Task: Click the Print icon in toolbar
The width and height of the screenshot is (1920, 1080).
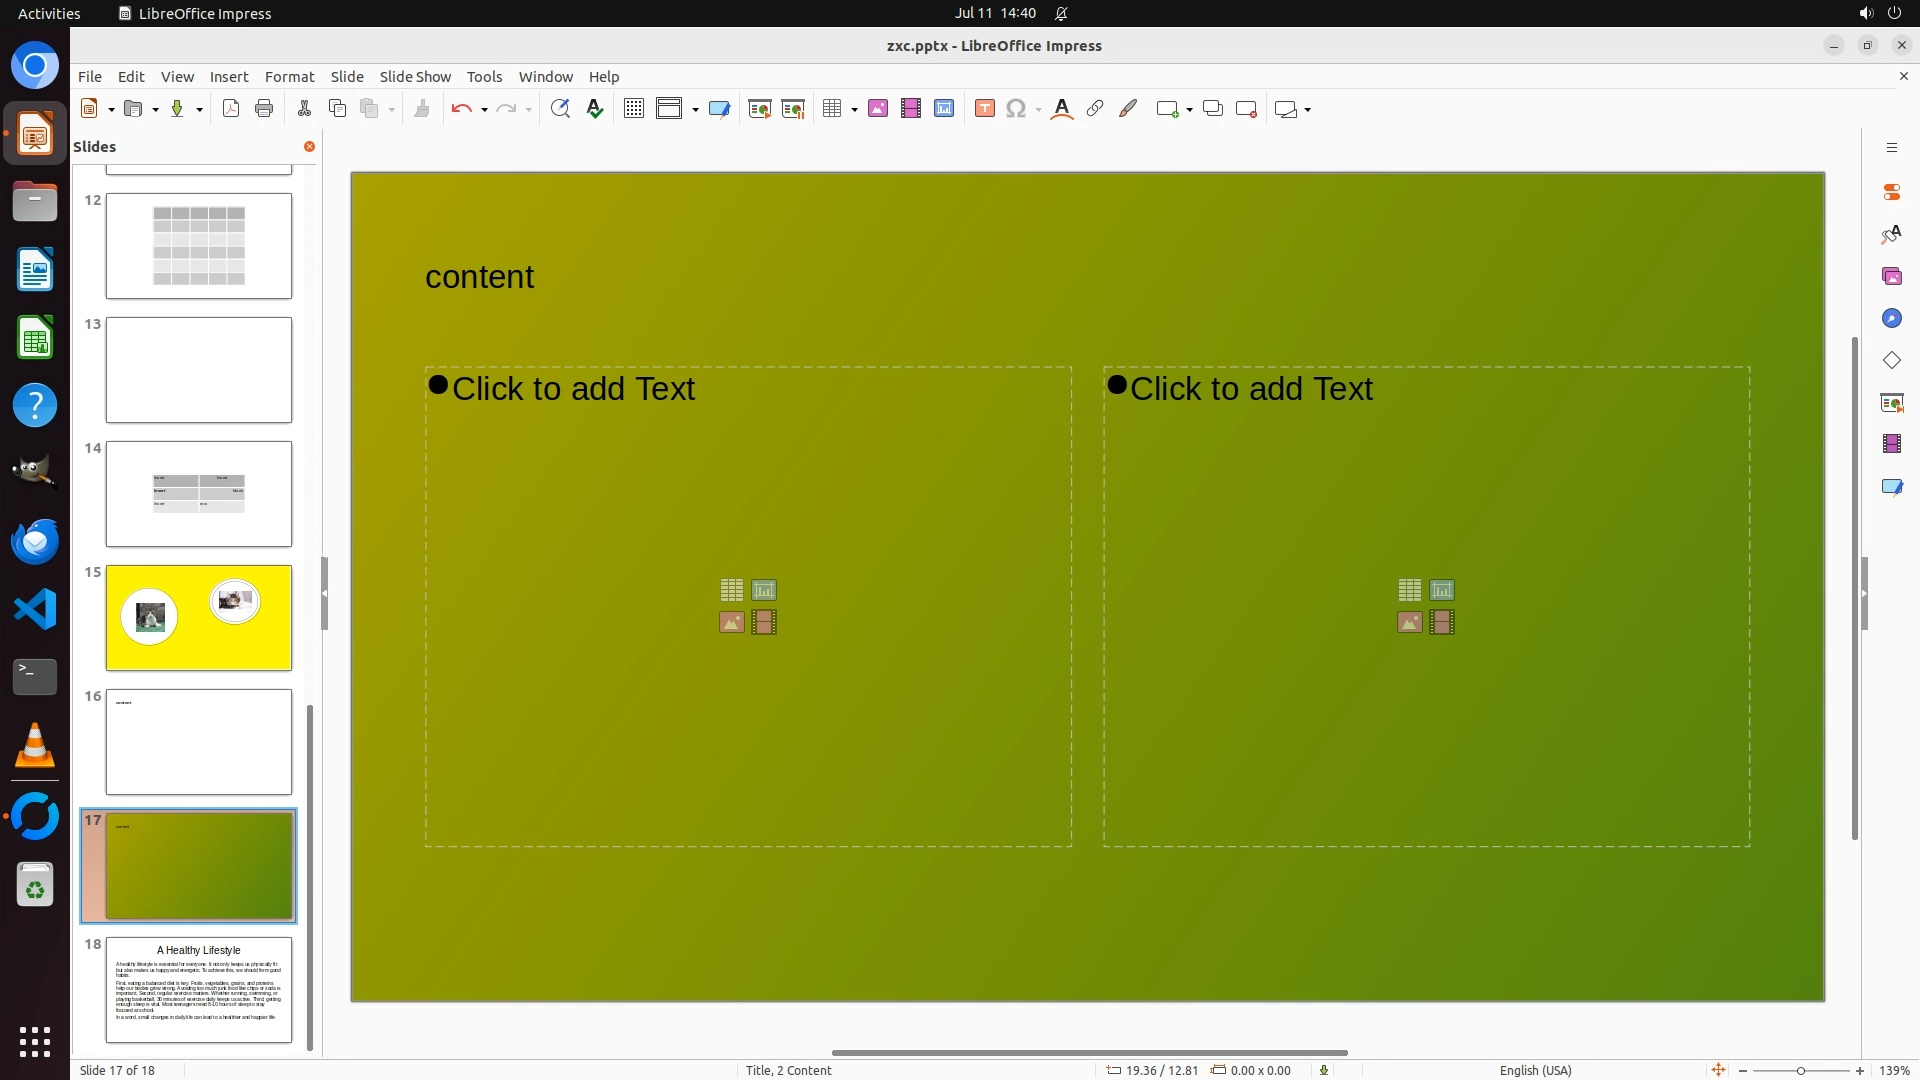Action: tap(264, 109)
